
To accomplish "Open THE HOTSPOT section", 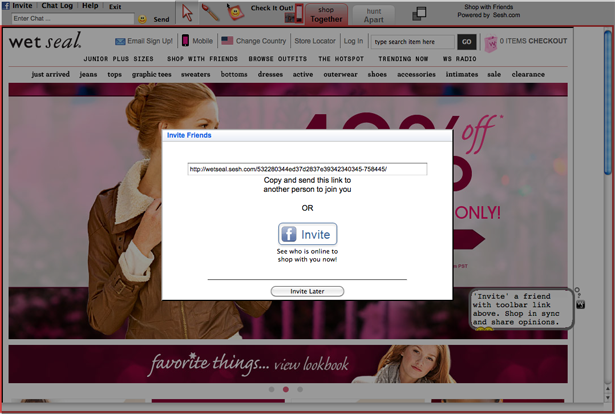I will pos(341,59).
